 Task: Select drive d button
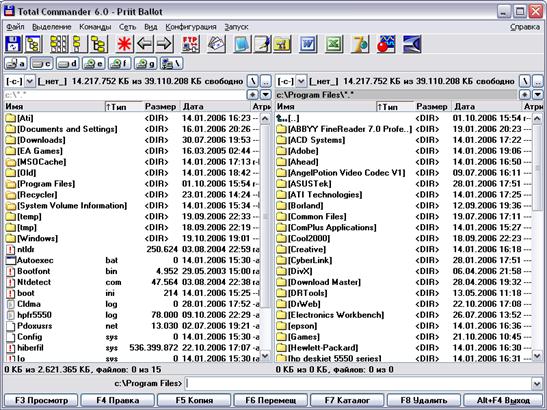[67, 64]
